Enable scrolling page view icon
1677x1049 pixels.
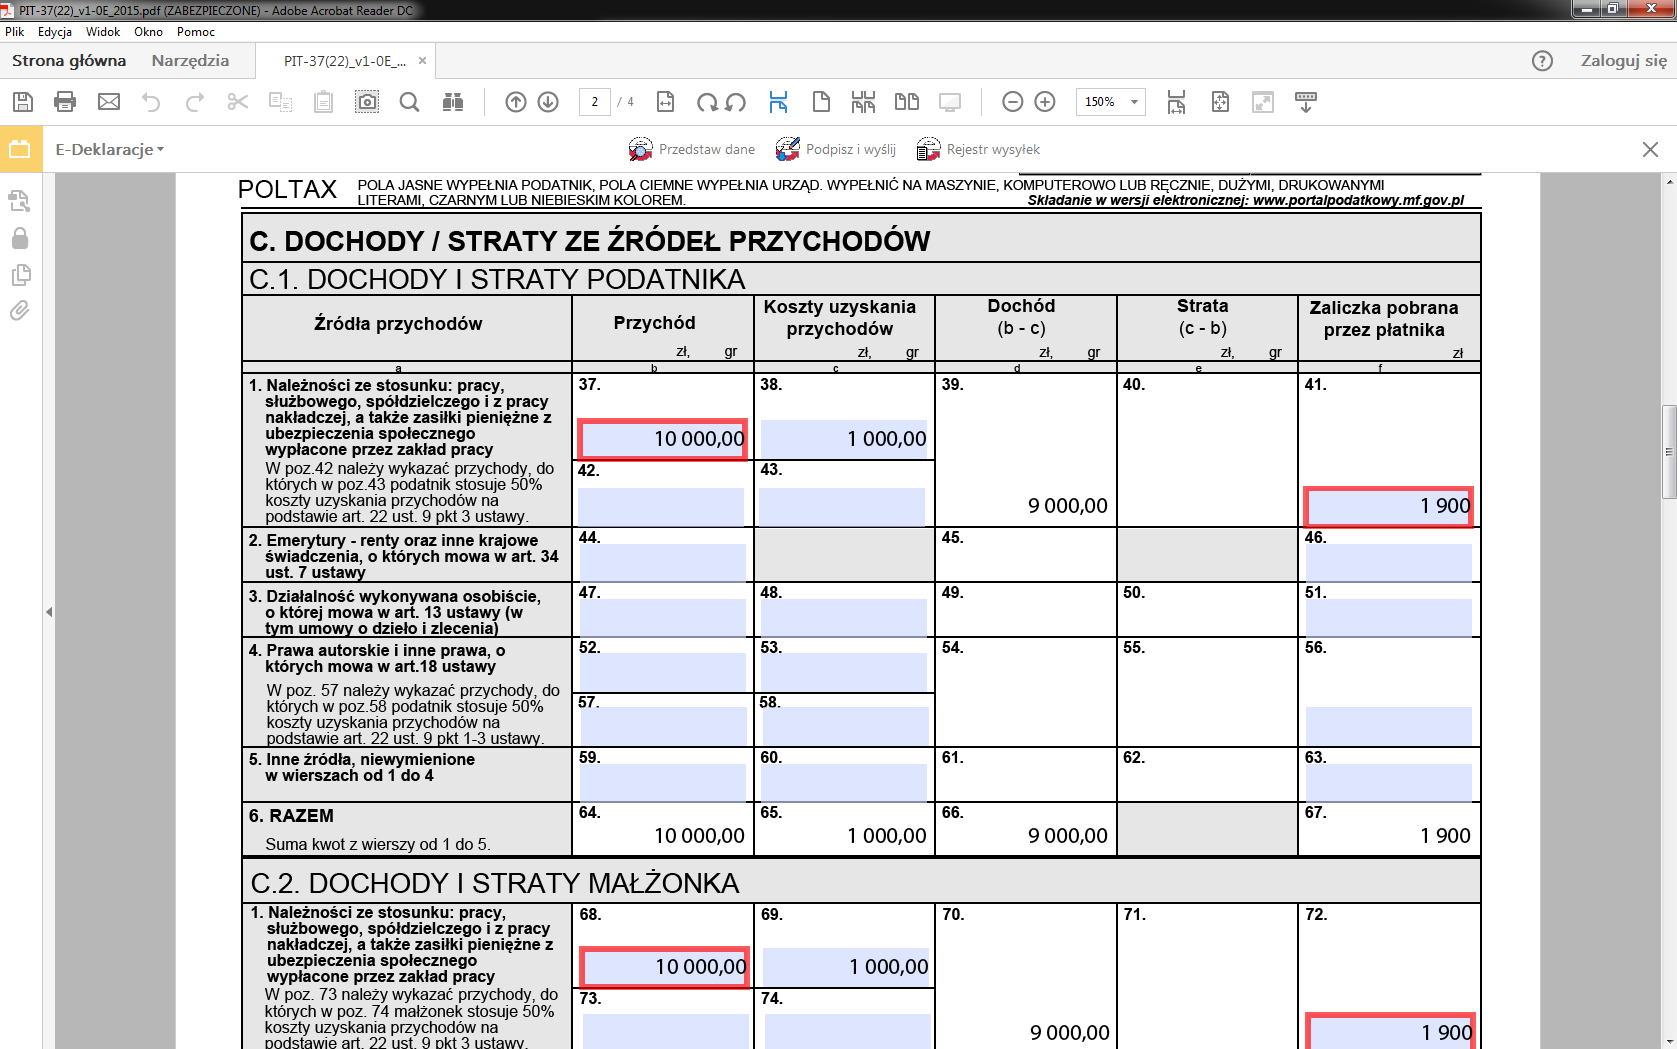[778, 101]
